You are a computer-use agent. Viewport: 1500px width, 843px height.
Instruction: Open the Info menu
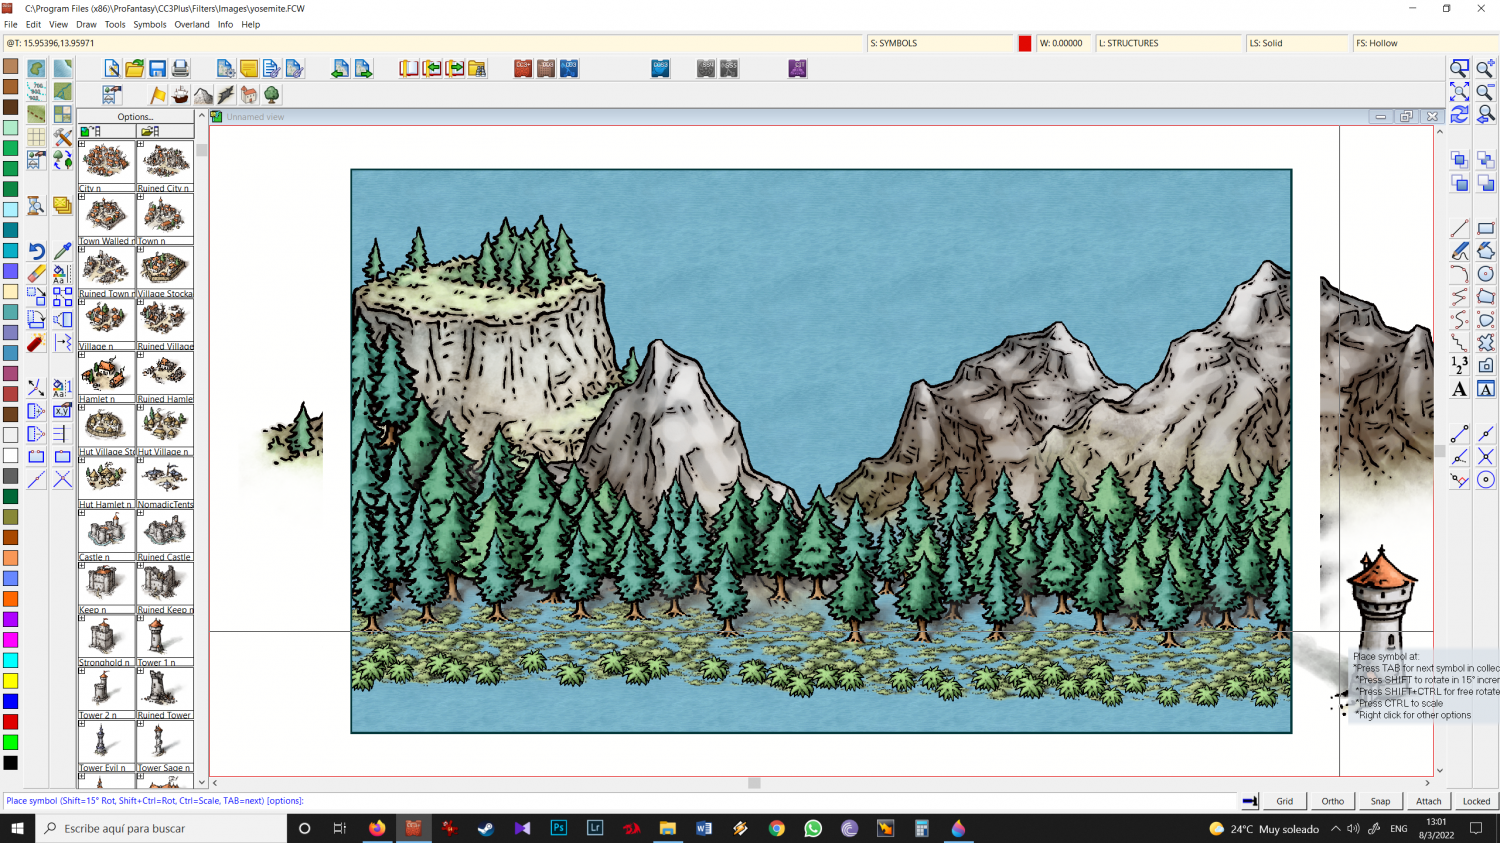click(x=226, y=24)
